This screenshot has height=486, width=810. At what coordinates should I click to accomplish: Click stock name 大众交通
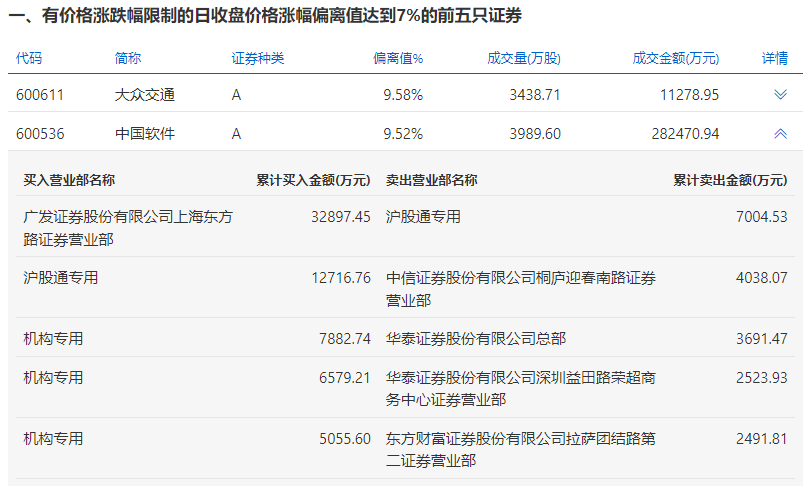(x=145, y=95)
